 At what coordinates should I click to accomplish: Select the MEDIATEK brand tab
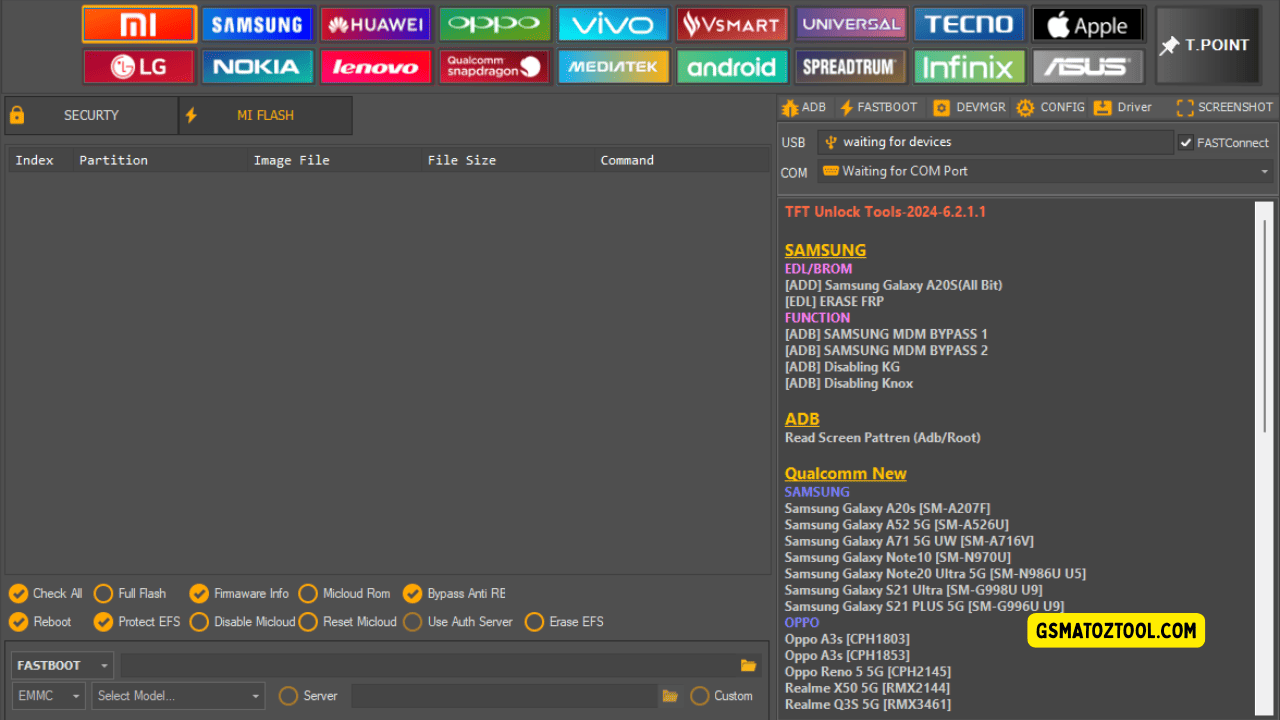coord(613,66)
